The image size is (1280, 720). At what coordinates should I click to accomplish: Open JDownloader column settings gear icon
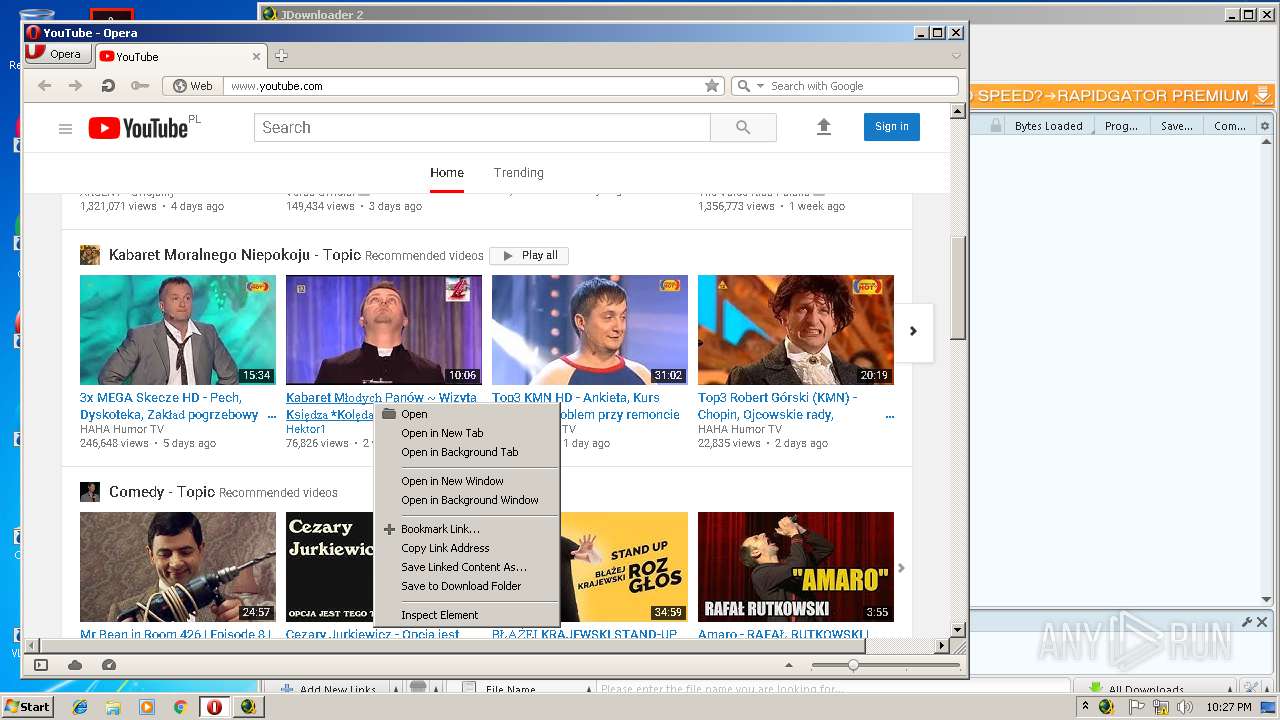pos(1265,126)
